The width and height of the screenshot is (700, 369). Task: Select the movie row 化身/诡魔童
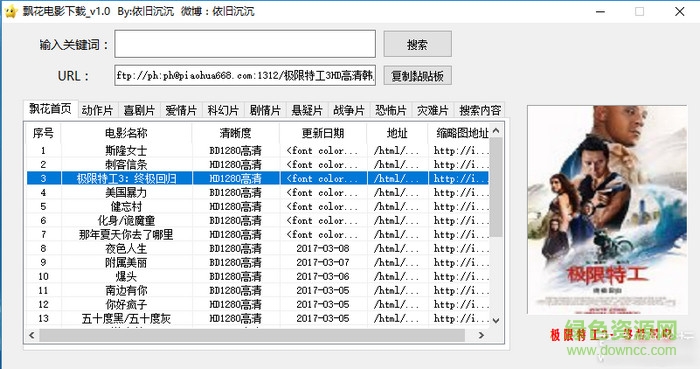pos(258,220)
